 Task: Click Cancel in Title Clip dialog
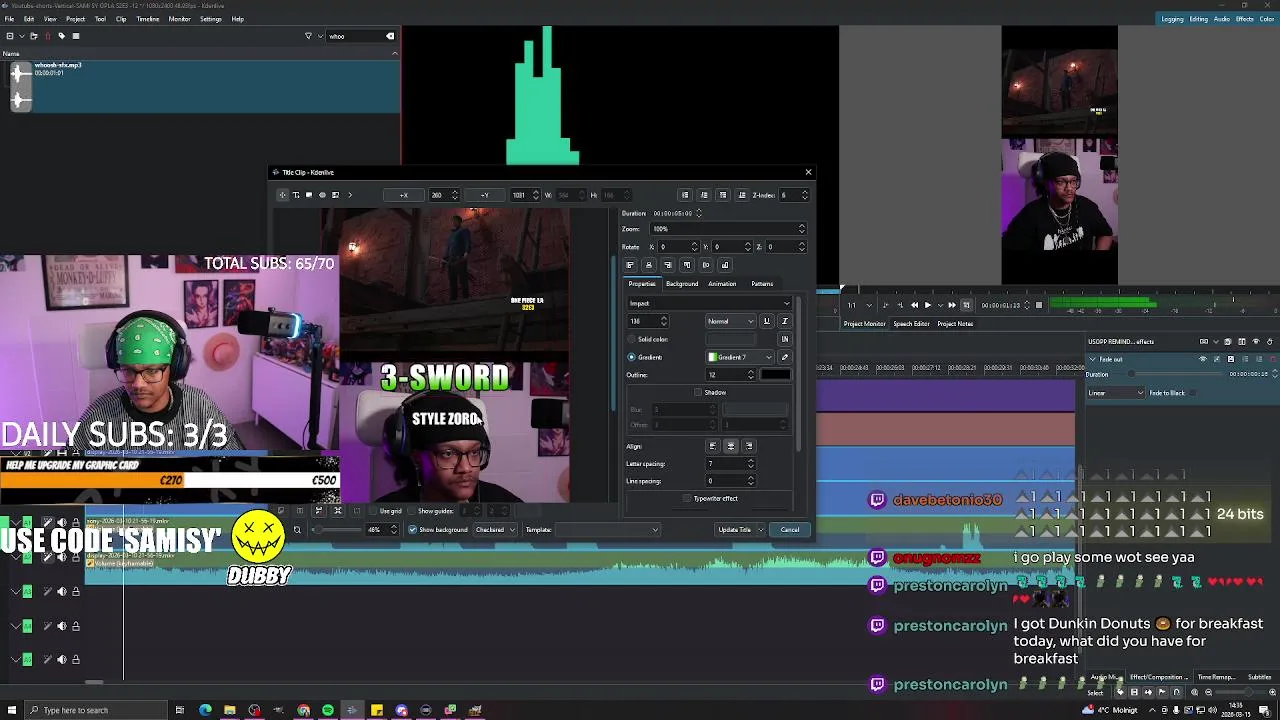pos(790,530)
